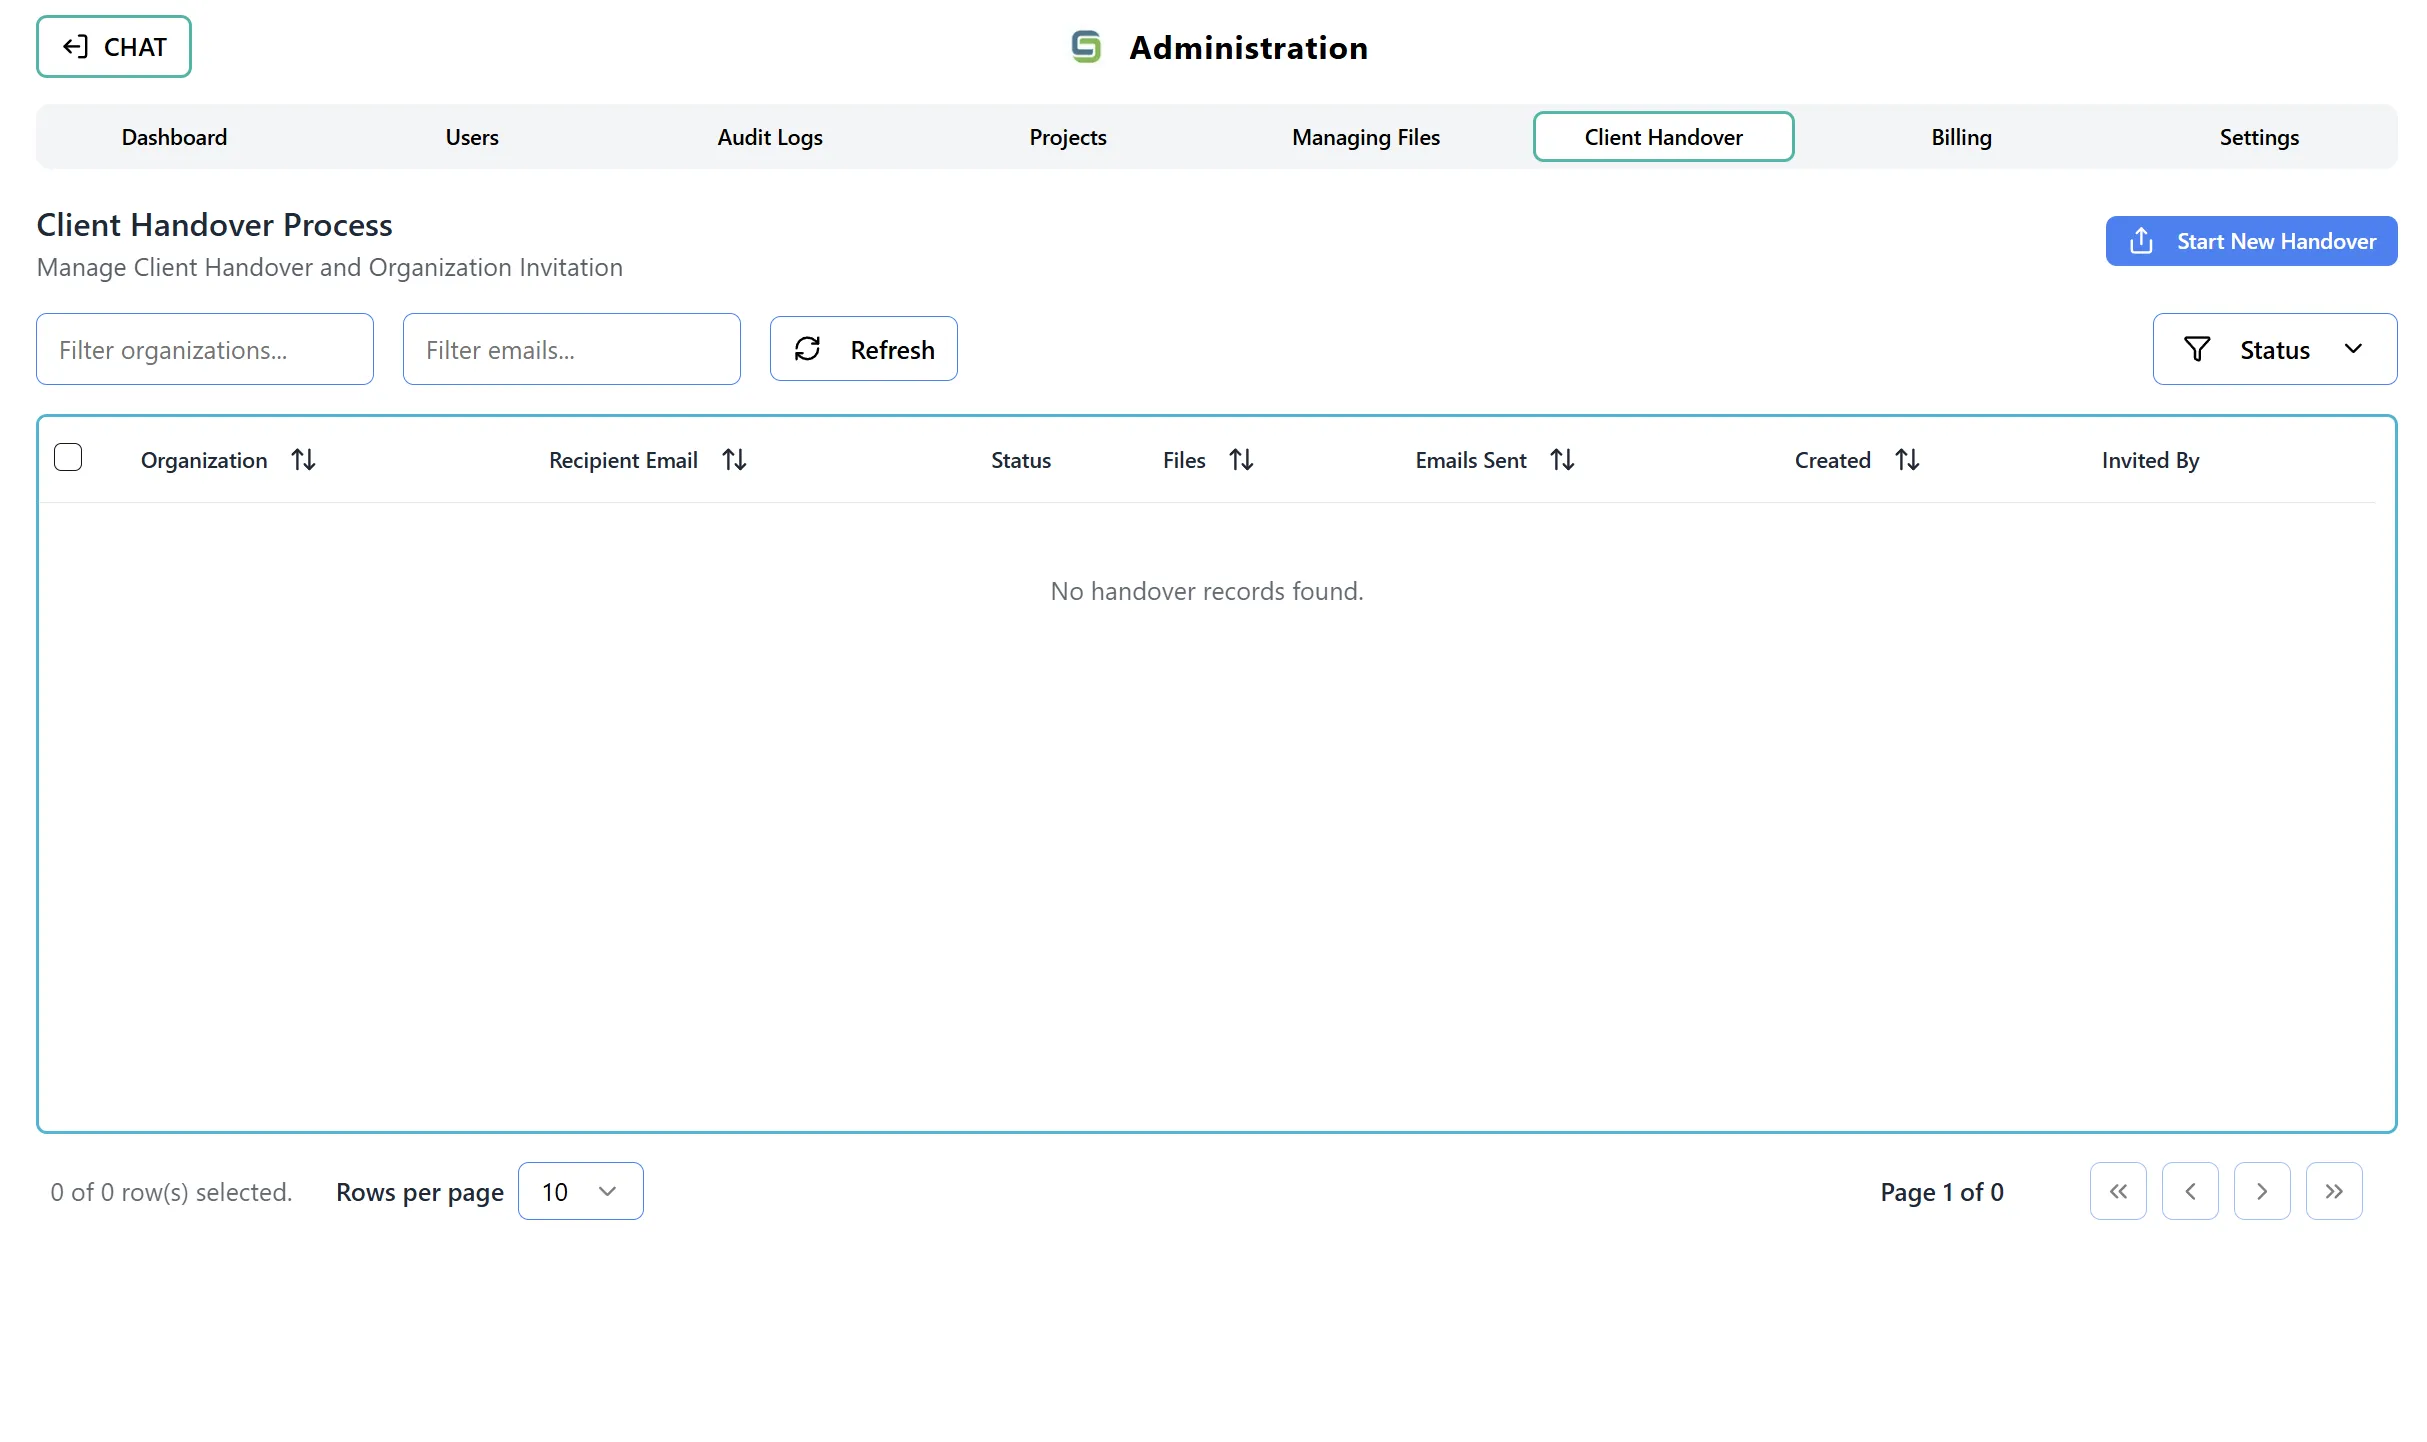Sort the Files column
The width and height of the screenshot is (2427, 1442).
coord(1242,459)
